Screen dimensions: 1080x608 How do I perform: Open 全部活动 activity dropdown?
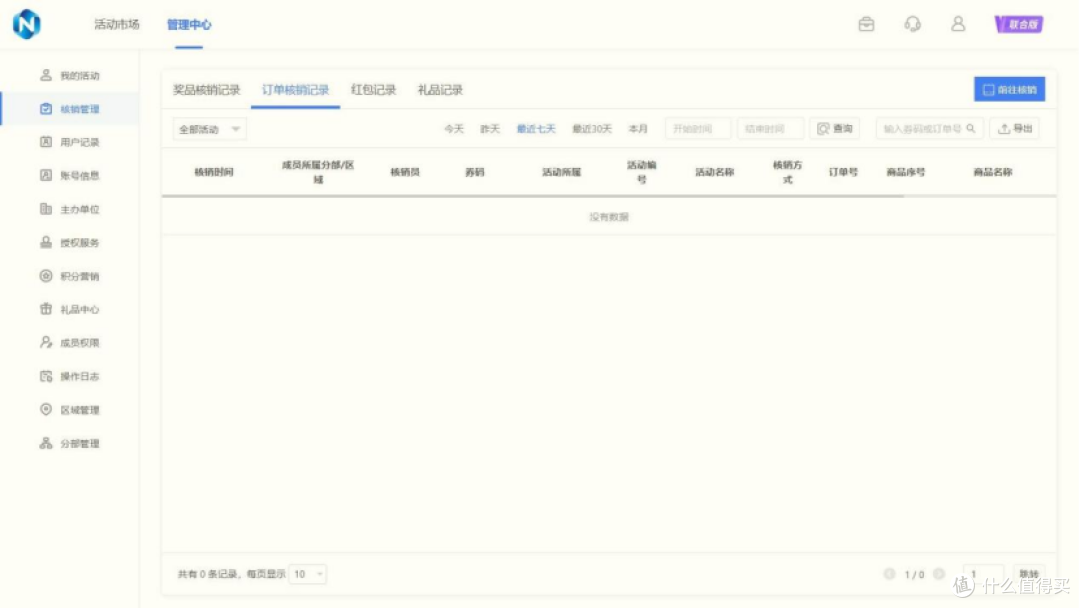click(x=209, y=129)
